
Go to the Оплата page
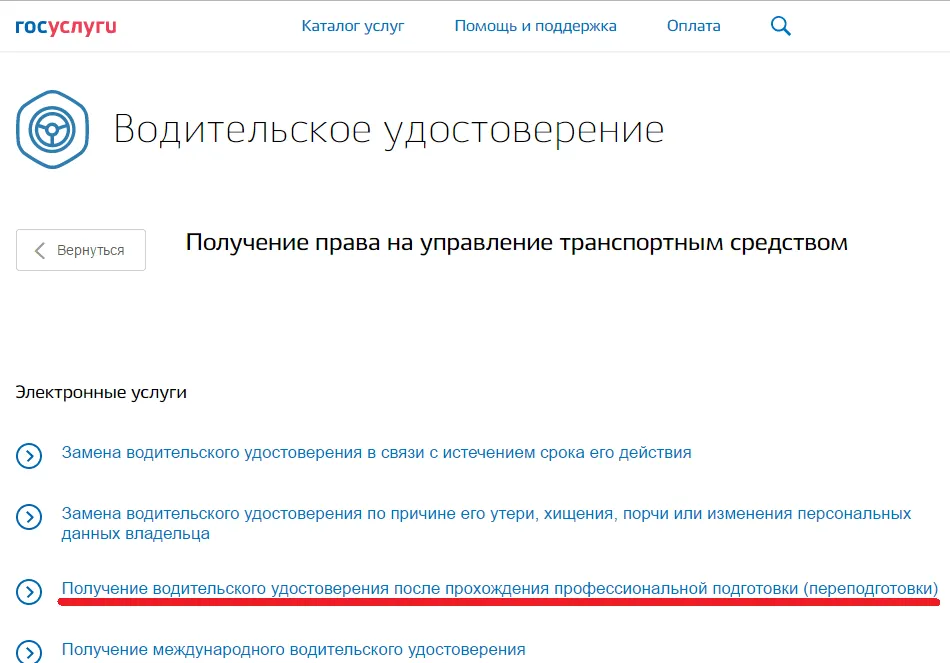point(694,26)
